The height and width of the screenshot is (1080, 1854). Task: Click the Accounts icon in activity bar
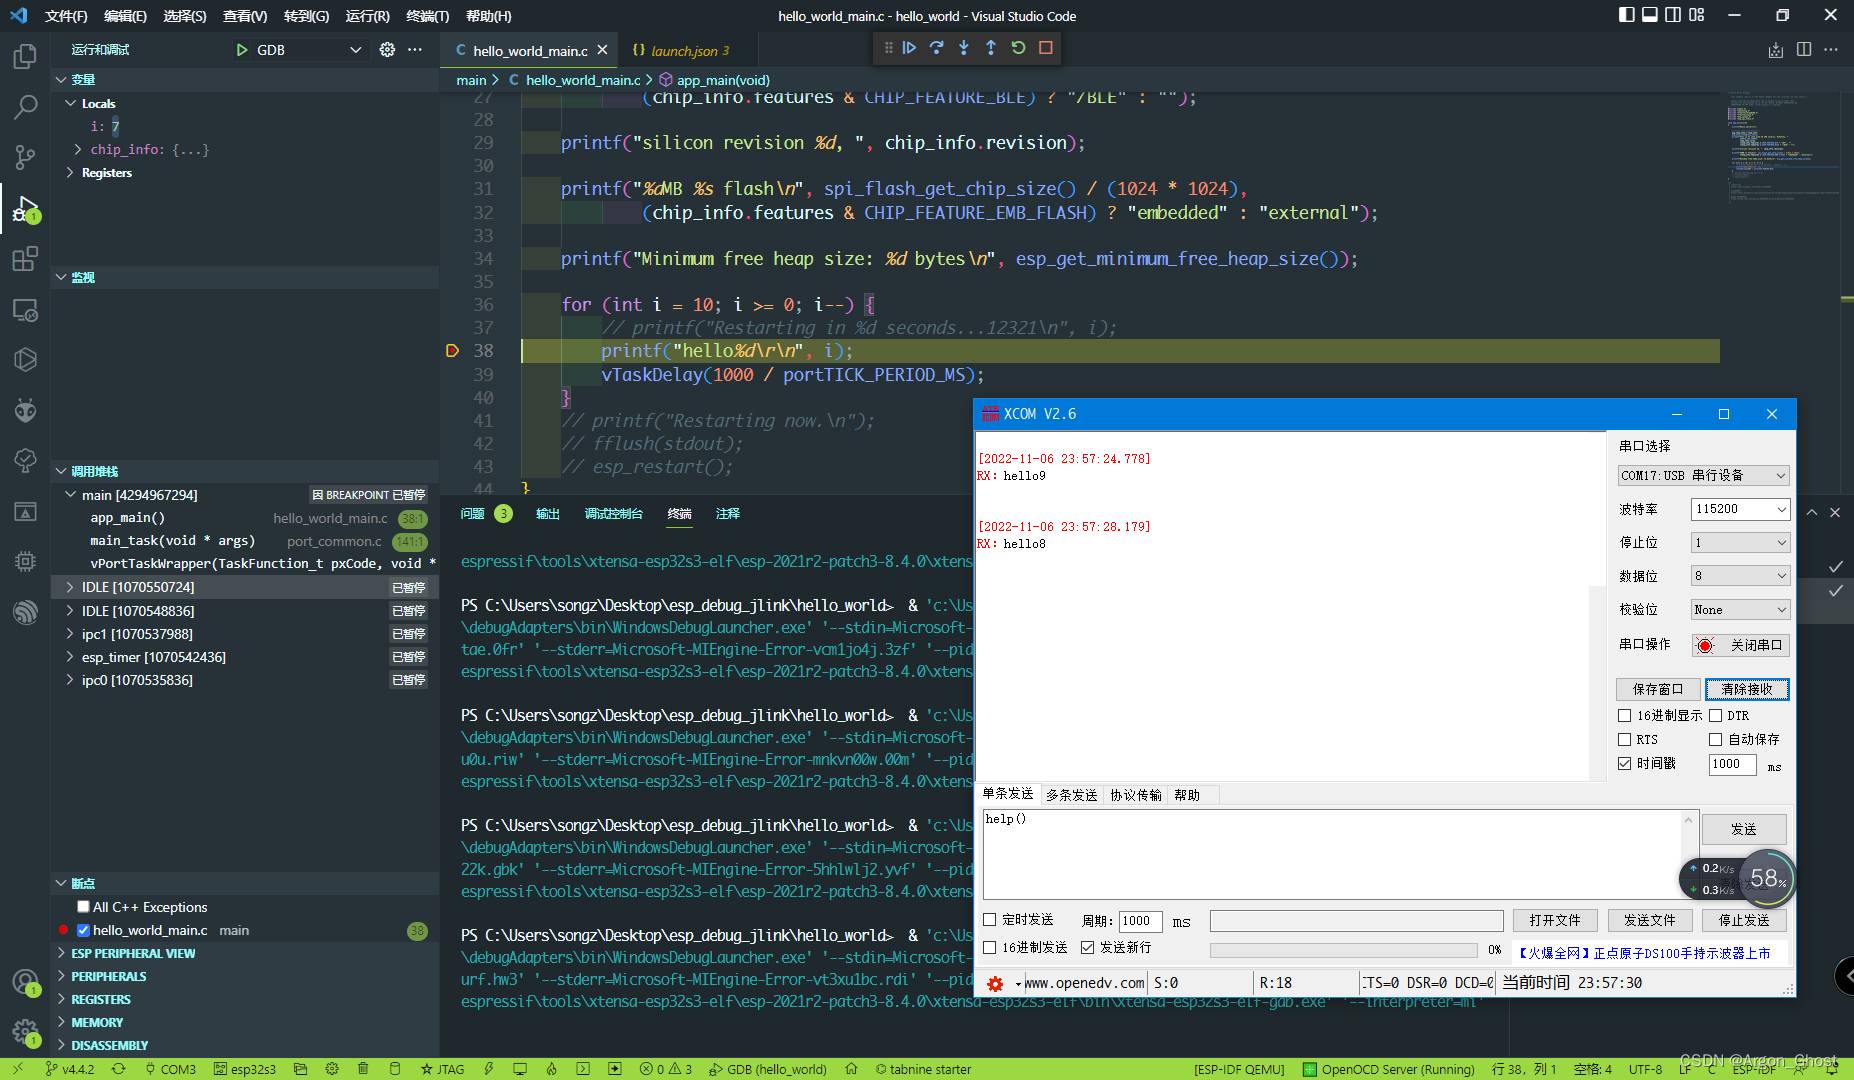tap(25, 982)
